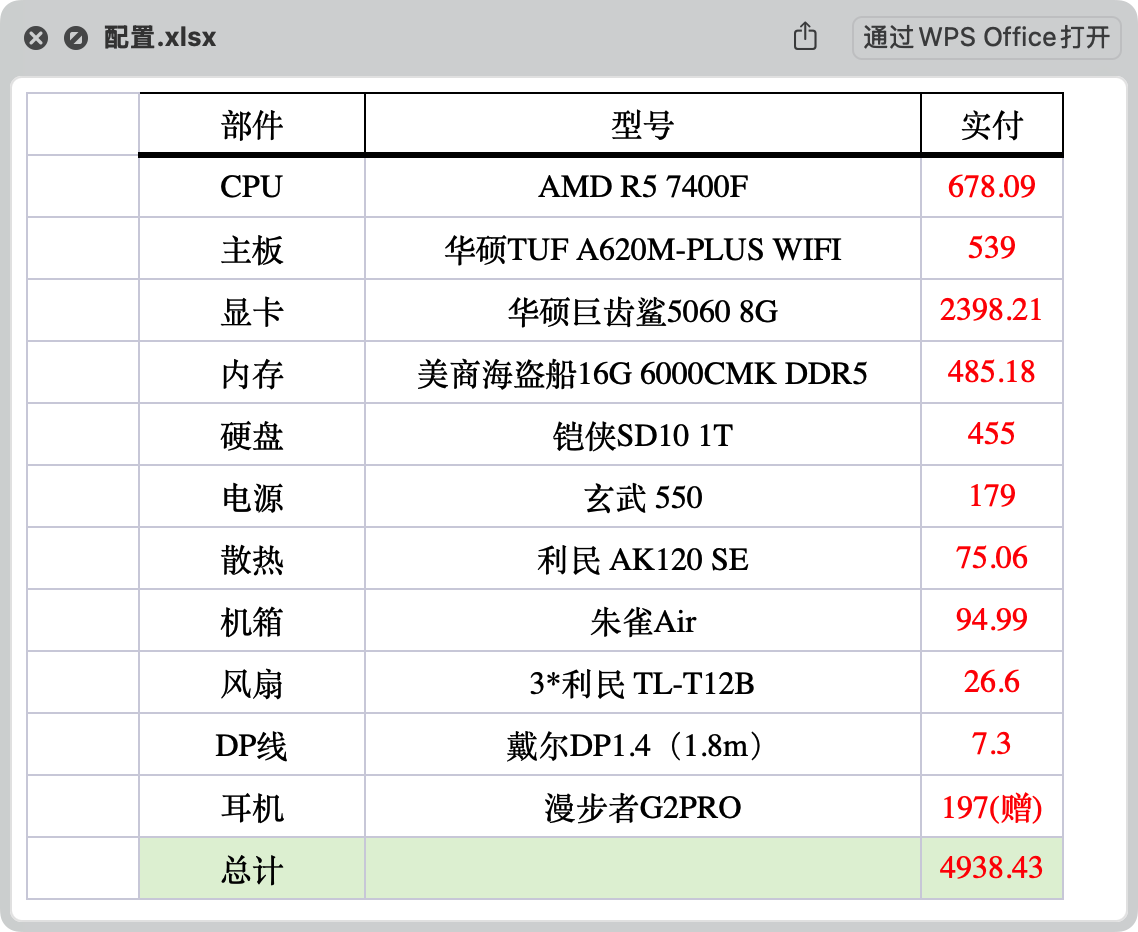
Task: Click the 华硕巨齿鲨5060 8G cell
Action: [x=642, y=311]
